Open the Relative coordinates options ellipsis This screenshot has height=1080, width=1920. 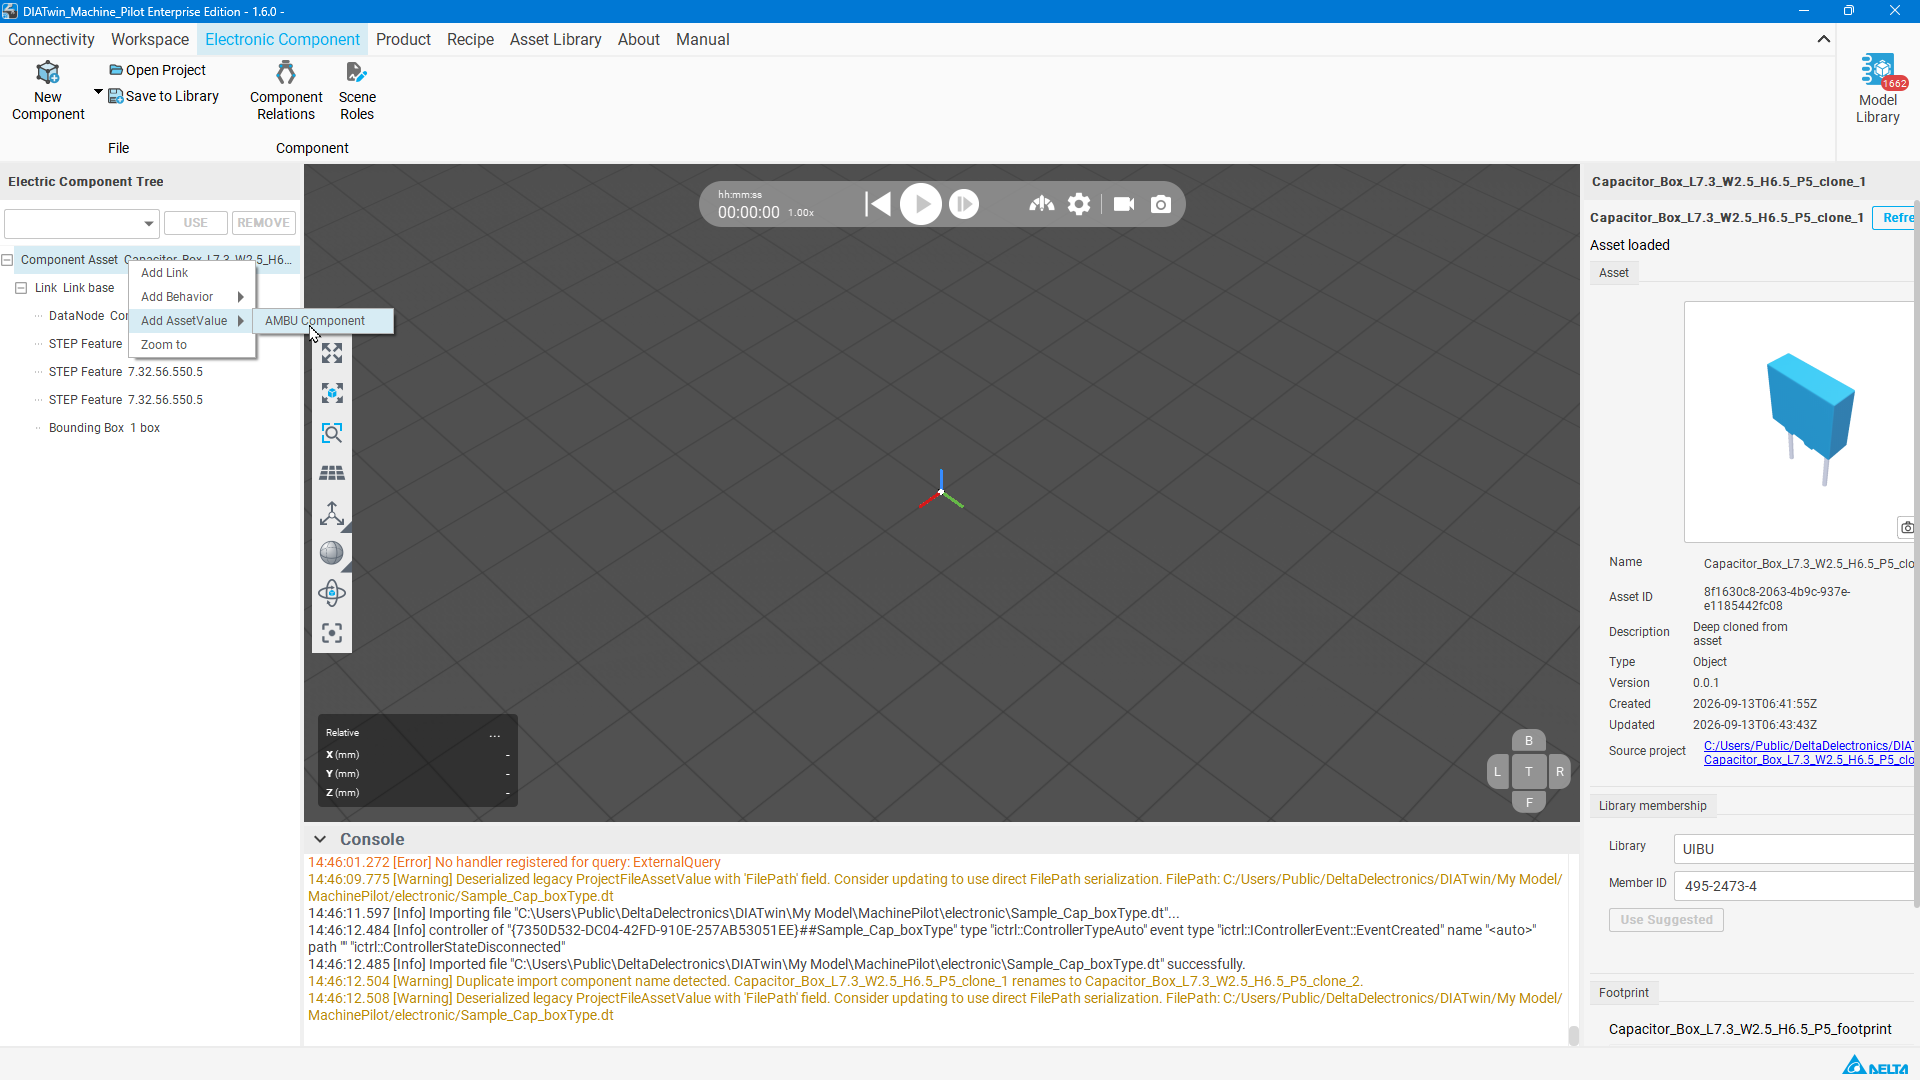click(495, 734)
